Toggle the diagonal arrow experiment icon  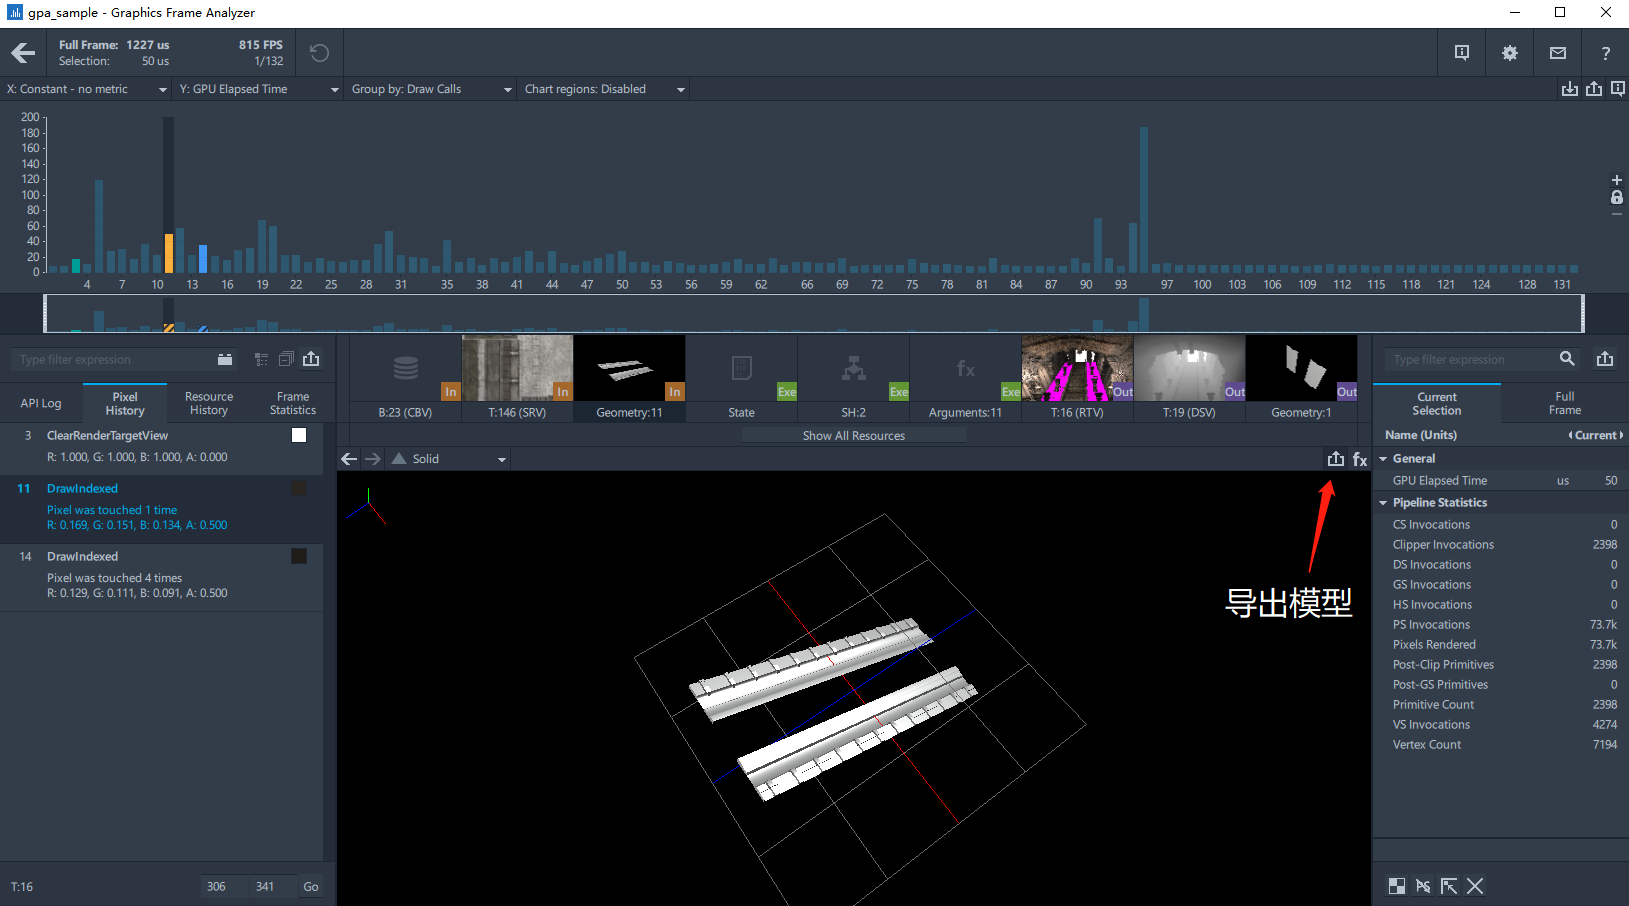tap(1449, 886)
